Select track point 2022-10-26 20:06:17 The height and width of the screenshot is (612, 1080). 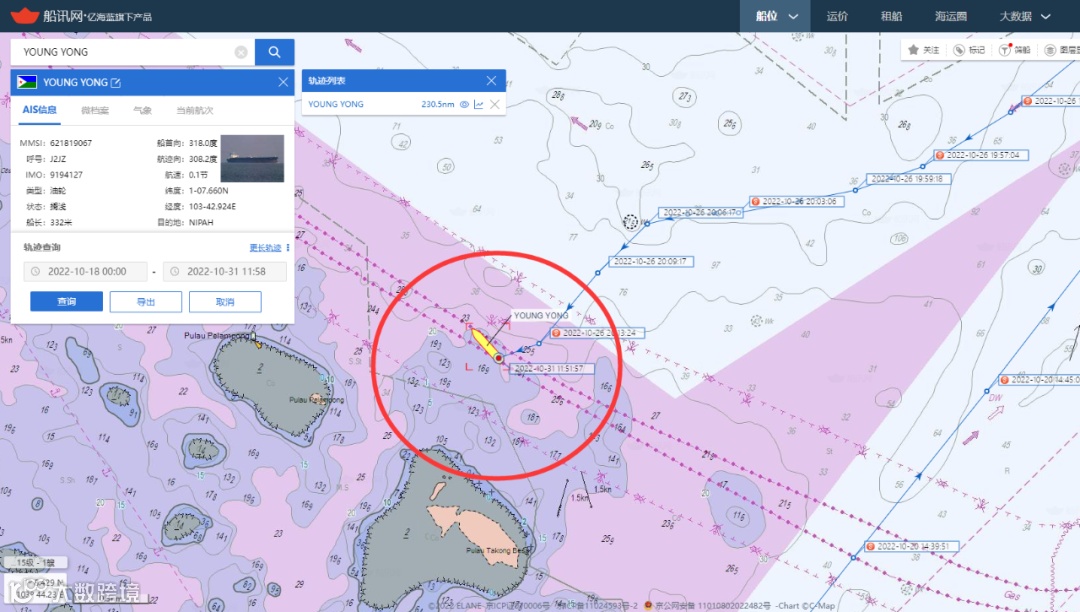tap(700, 213)
